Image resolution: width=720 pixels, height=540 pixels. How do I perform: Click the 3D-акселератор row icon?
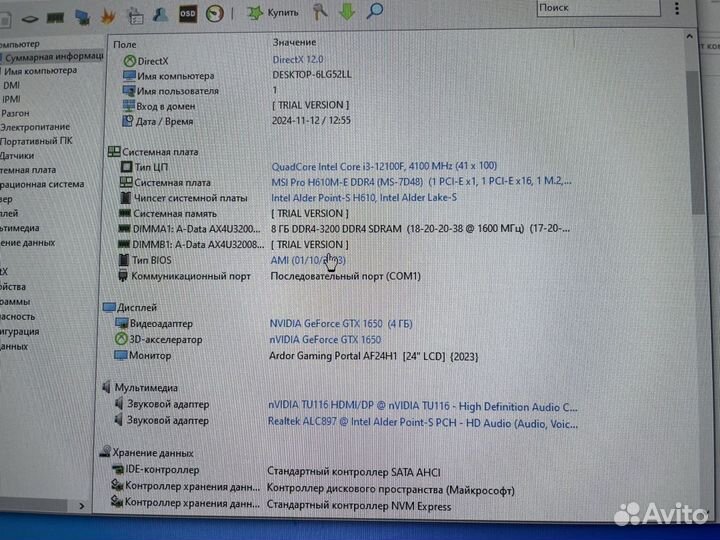tap(121, 339)
